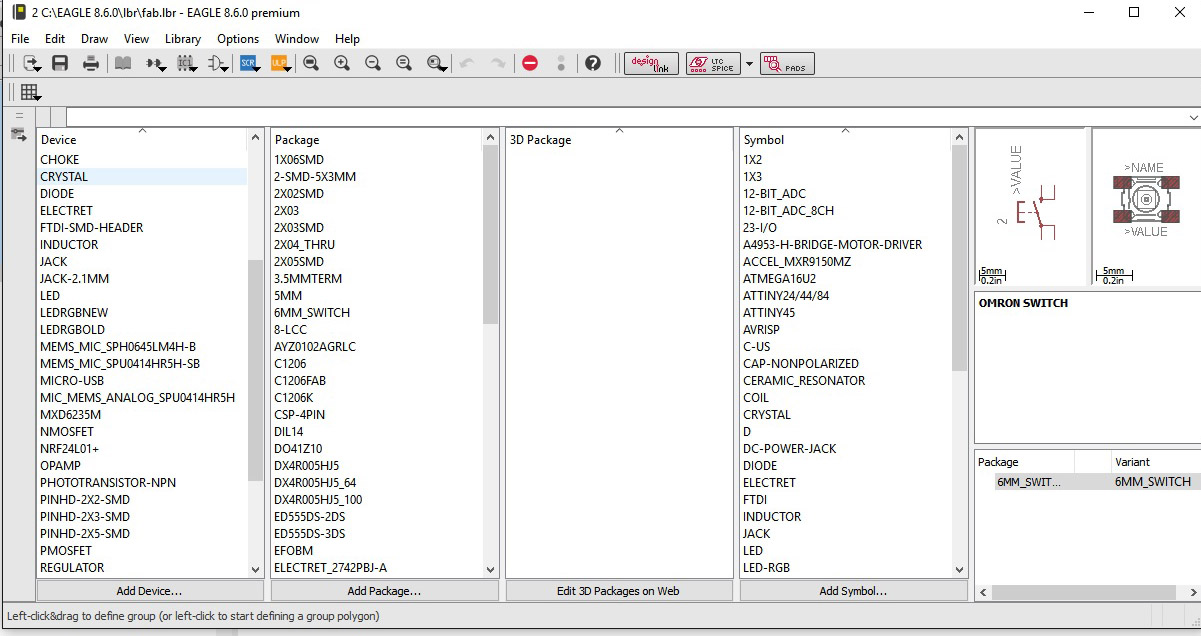Open the Library menu
Viewport: 1201px width, 636px height.
pos(183,39)
